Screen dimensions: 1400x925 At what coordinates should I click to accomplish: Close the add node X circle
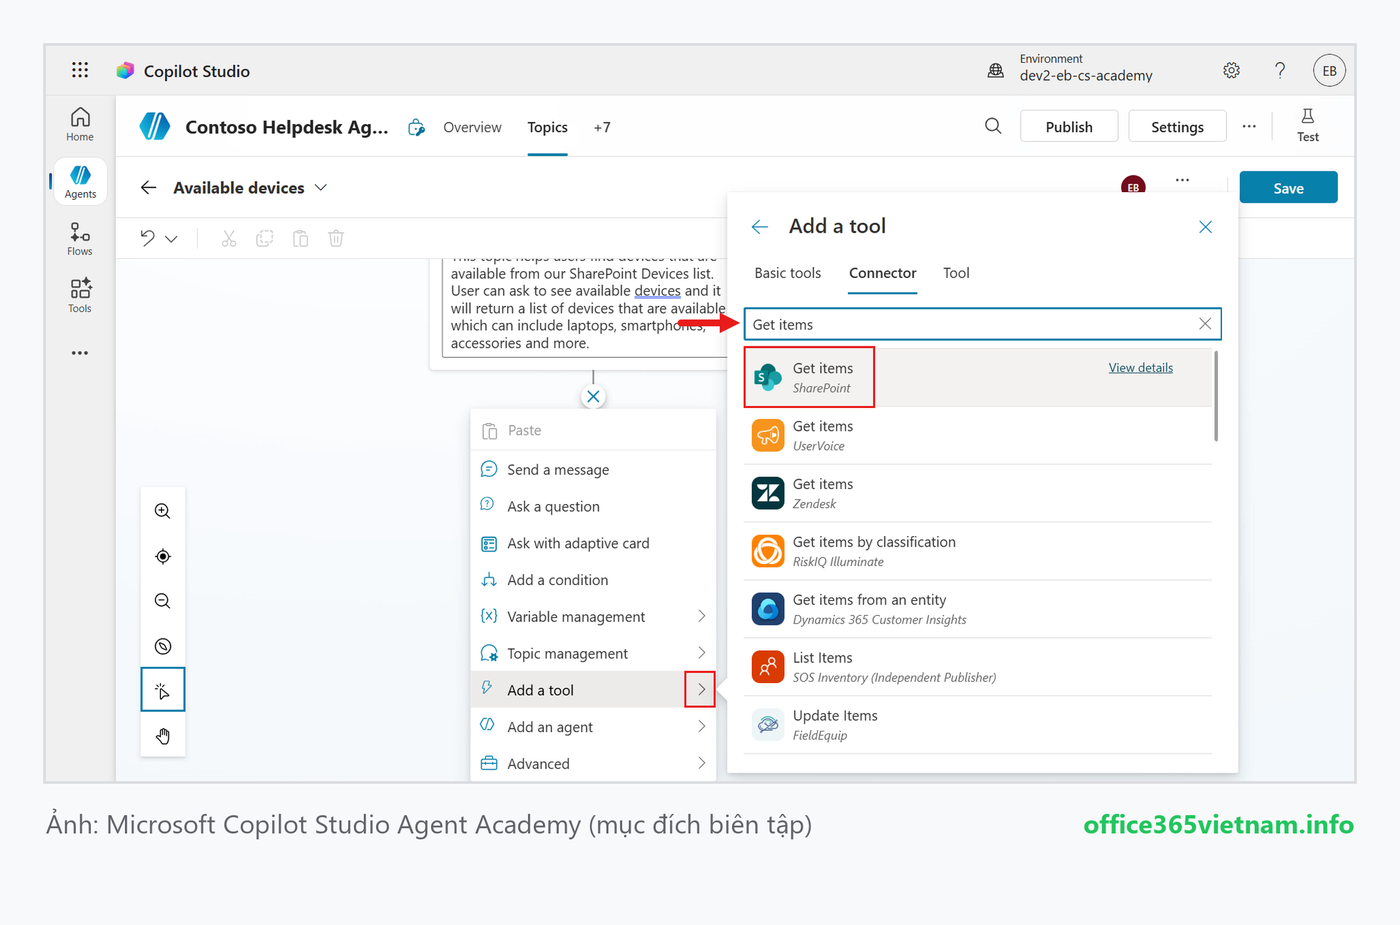[x=593, y=397]
